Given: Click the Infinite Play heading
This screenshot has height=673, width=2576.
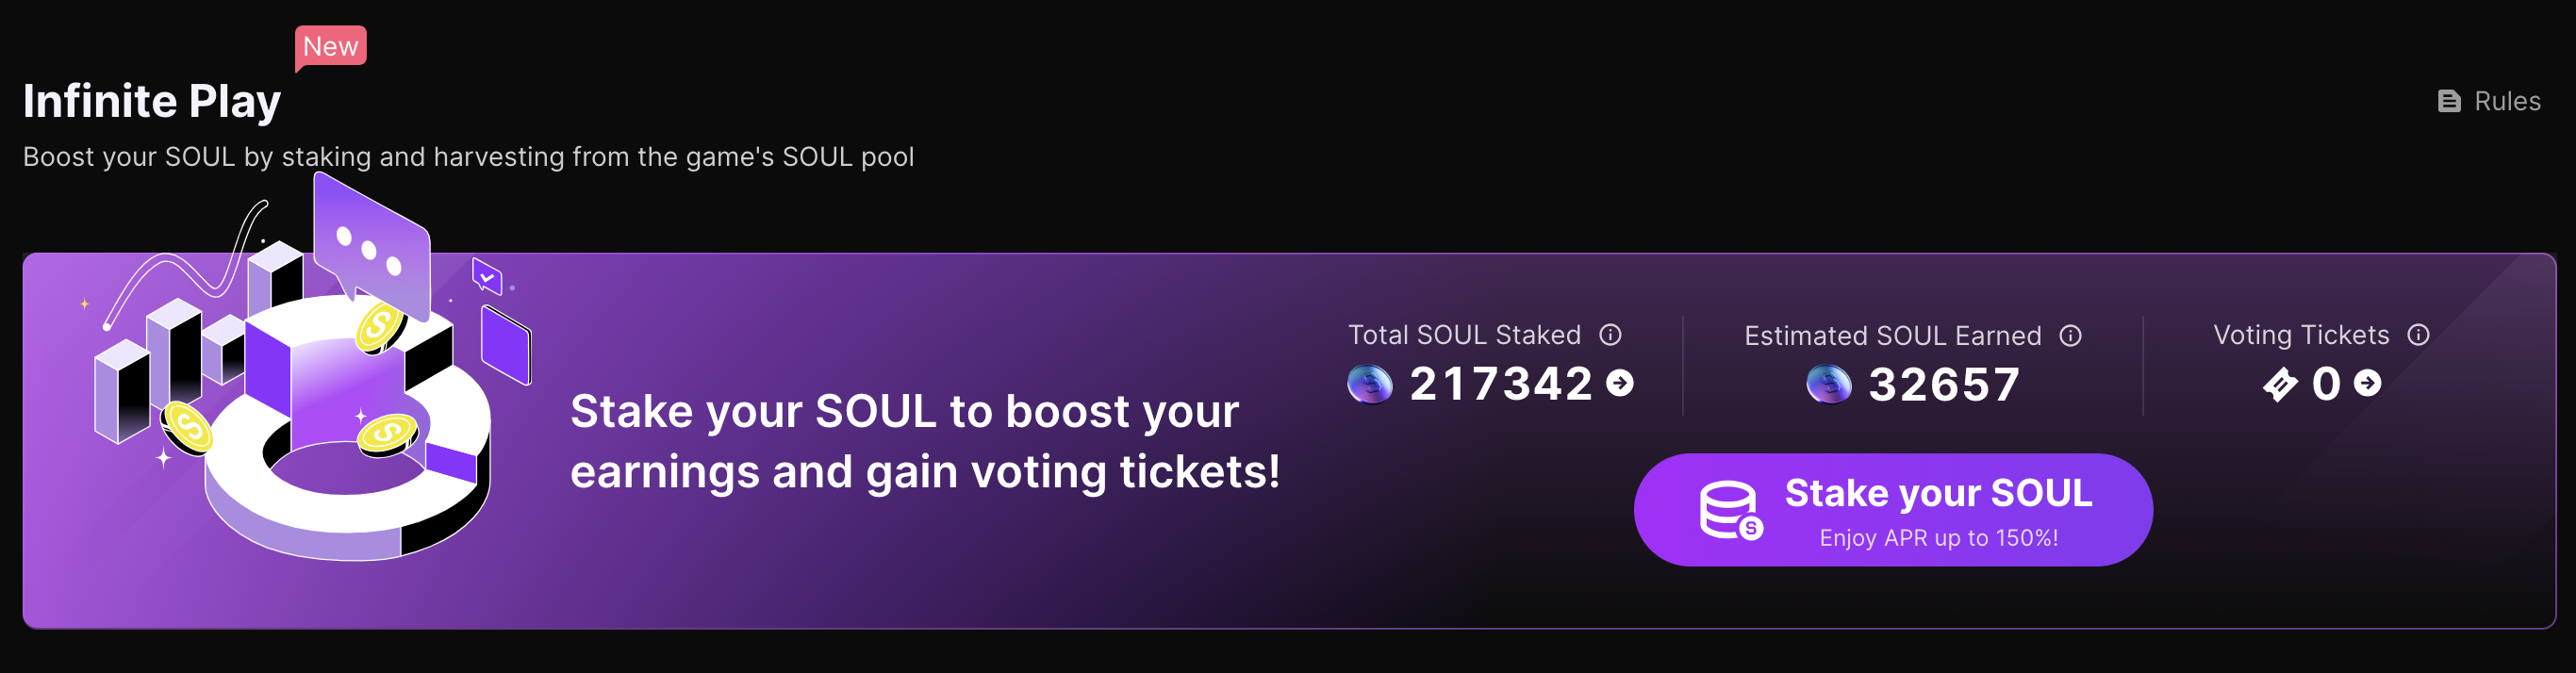Looking at the screenshot, I should click(x=152, y=101).
